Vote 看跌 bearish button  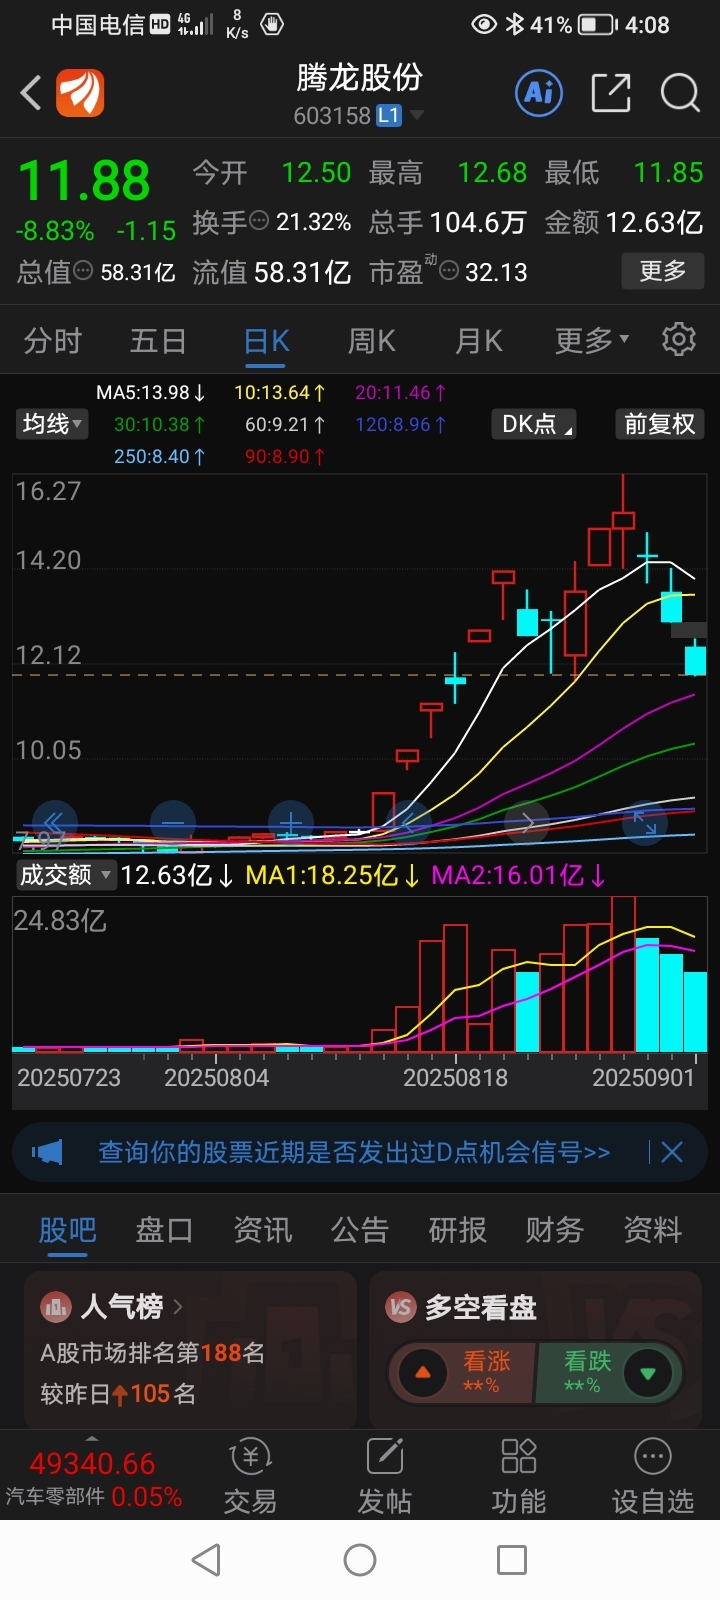(610, 1372)
